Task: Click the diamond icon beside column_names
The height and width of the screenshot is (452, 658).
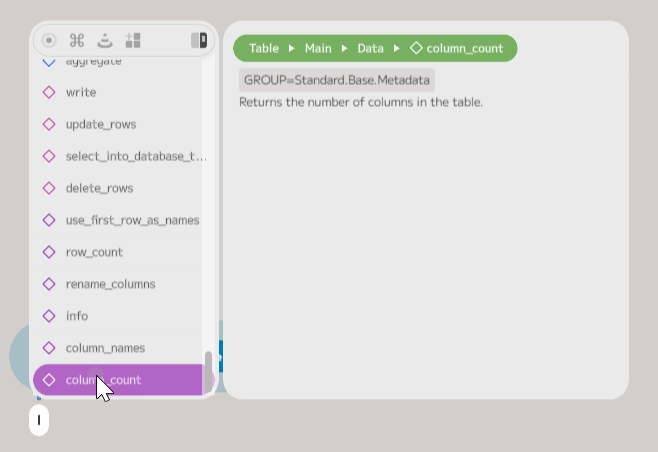Action: (49, 348)
